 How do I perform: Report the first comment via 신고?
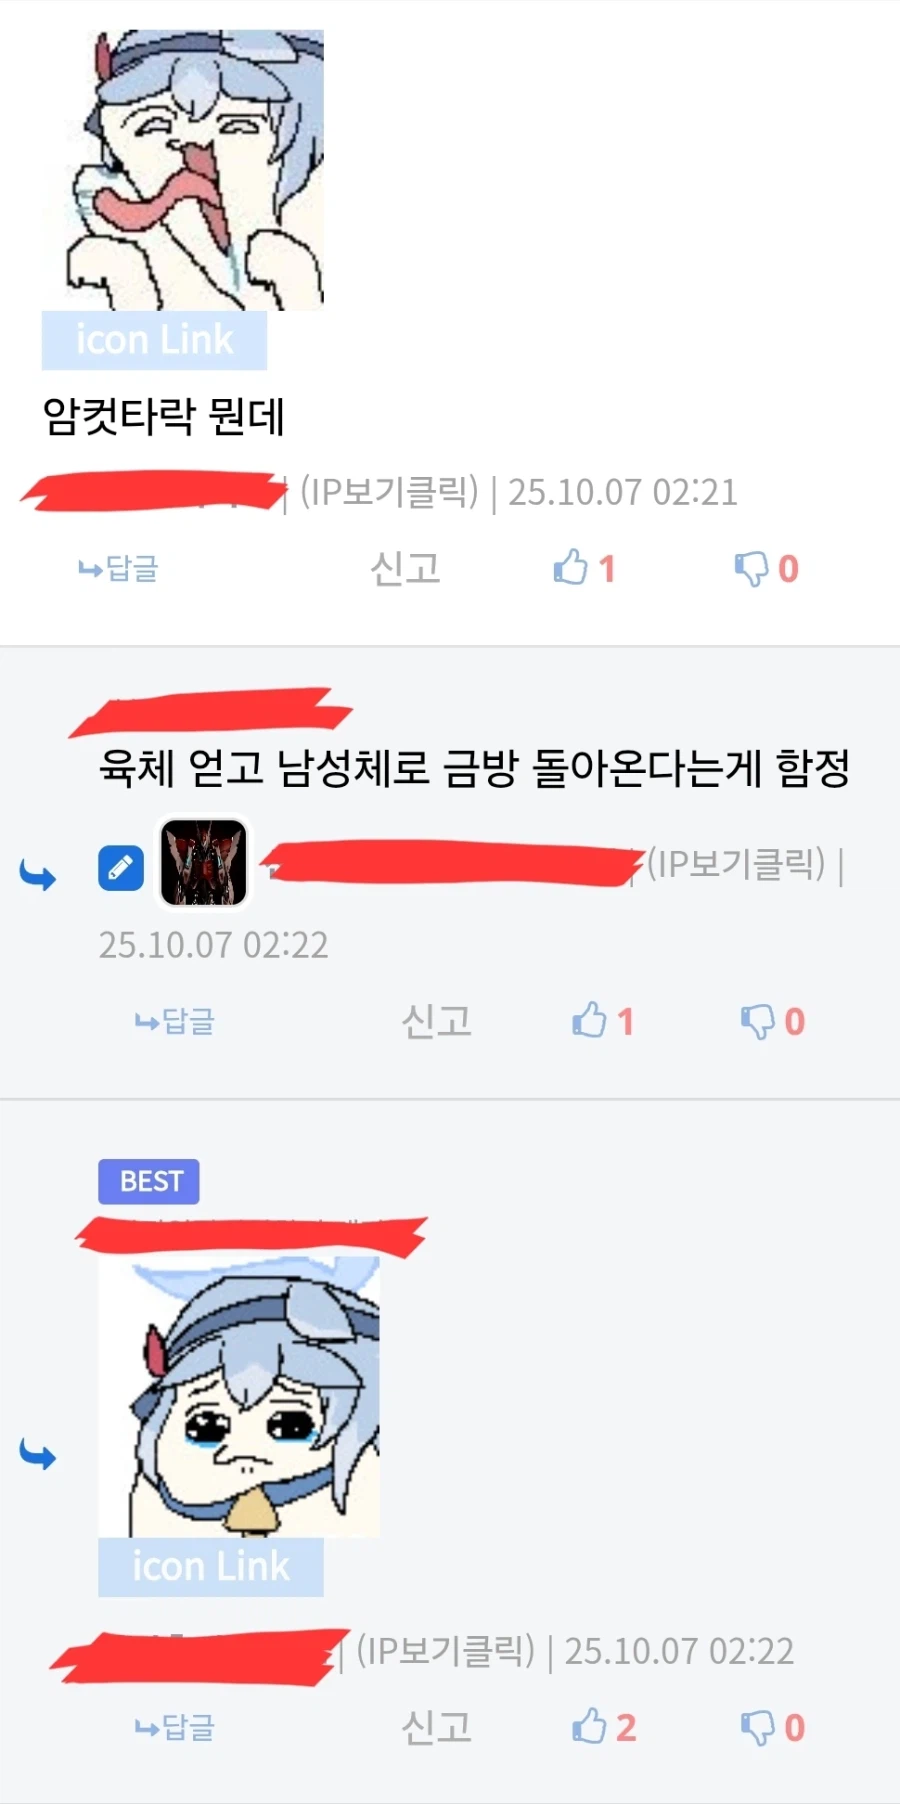pyautogui.click(x=405, y=569)
